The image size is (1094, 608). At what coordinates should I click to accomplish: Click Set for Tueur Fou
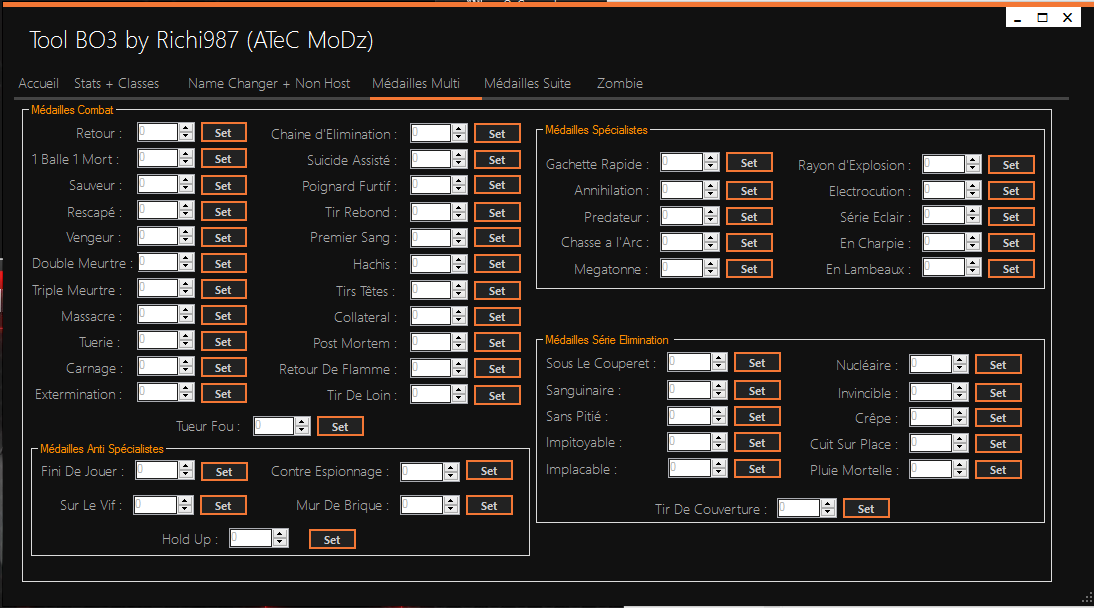pos(340,427)
